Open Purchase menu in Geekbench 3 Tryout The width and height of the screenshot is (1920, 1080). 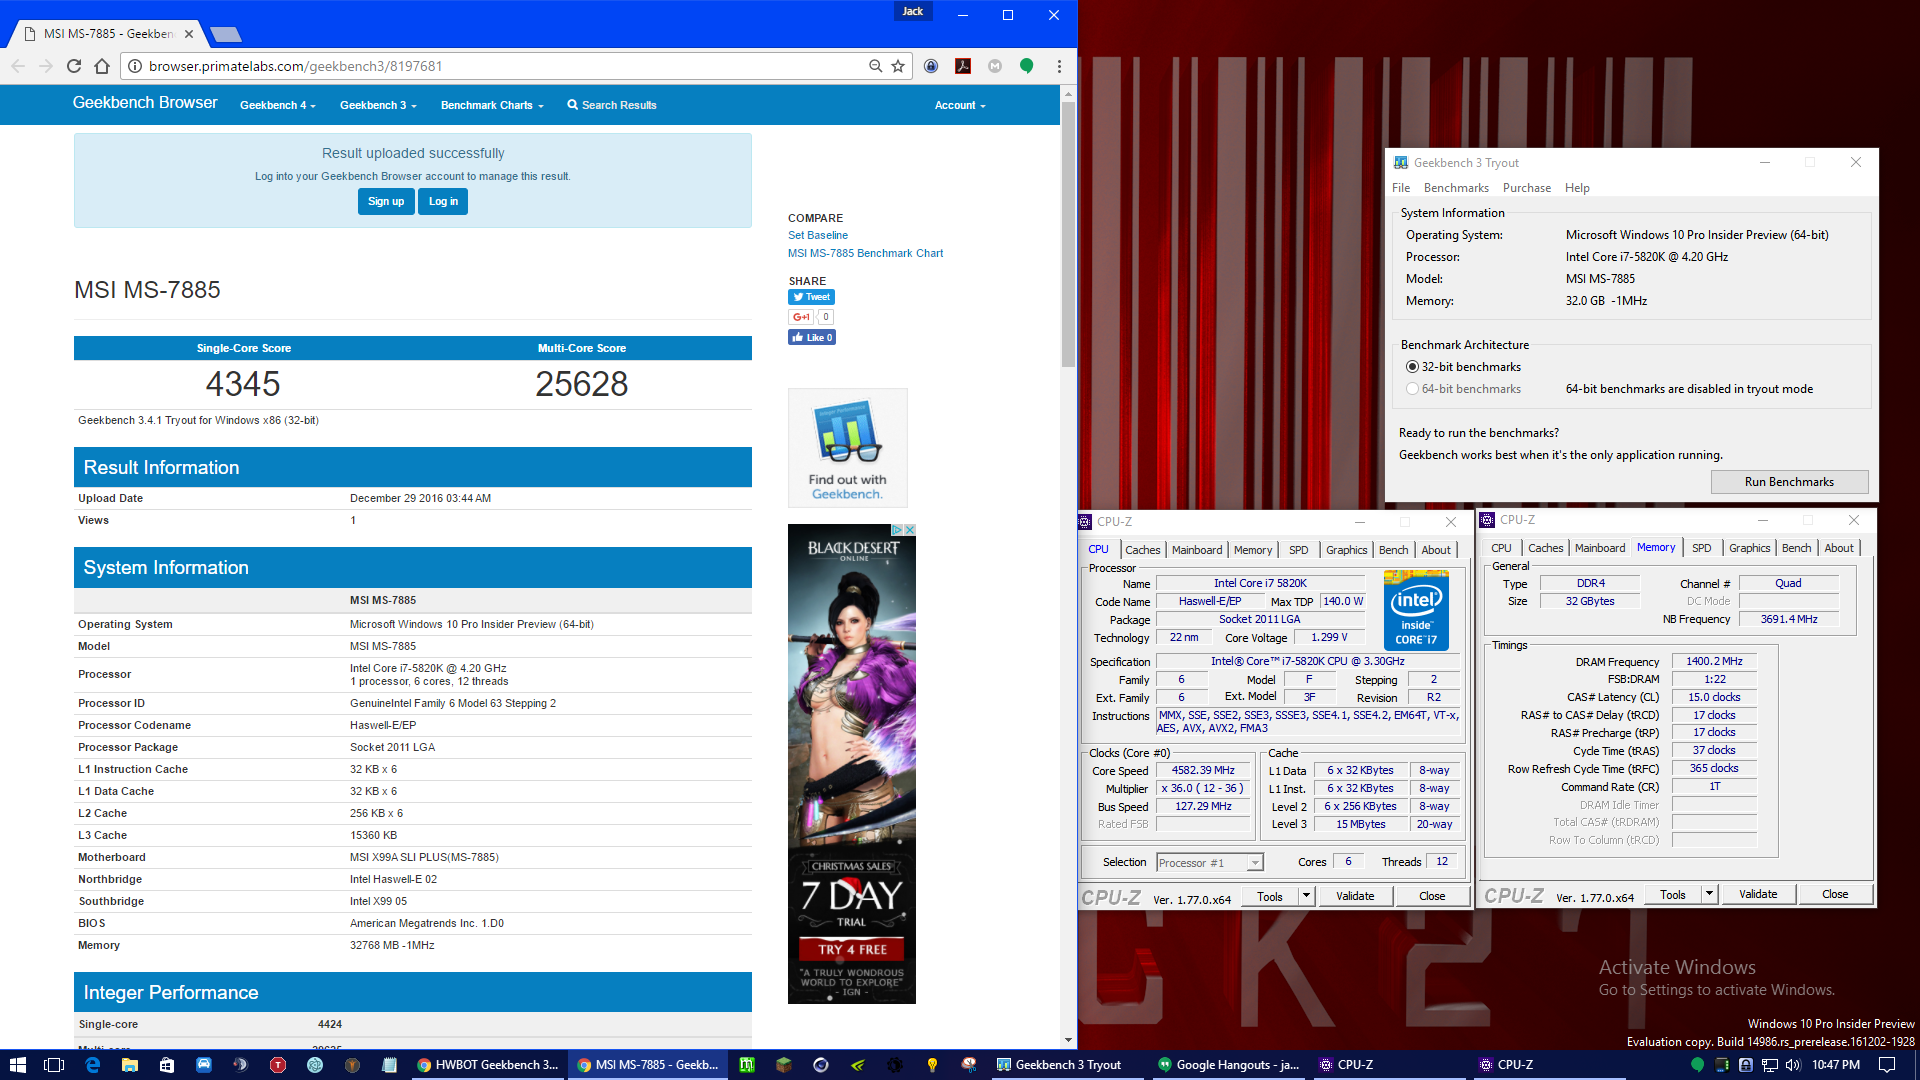point(1527,188)
